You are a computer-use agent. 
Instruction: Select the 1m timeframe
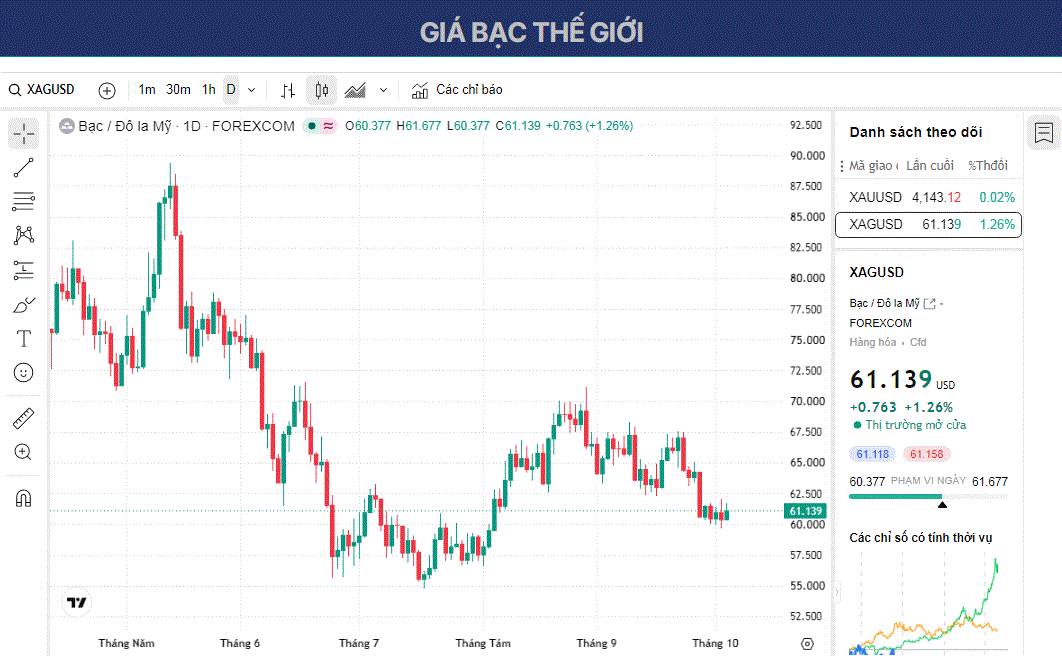pos(147,90)
